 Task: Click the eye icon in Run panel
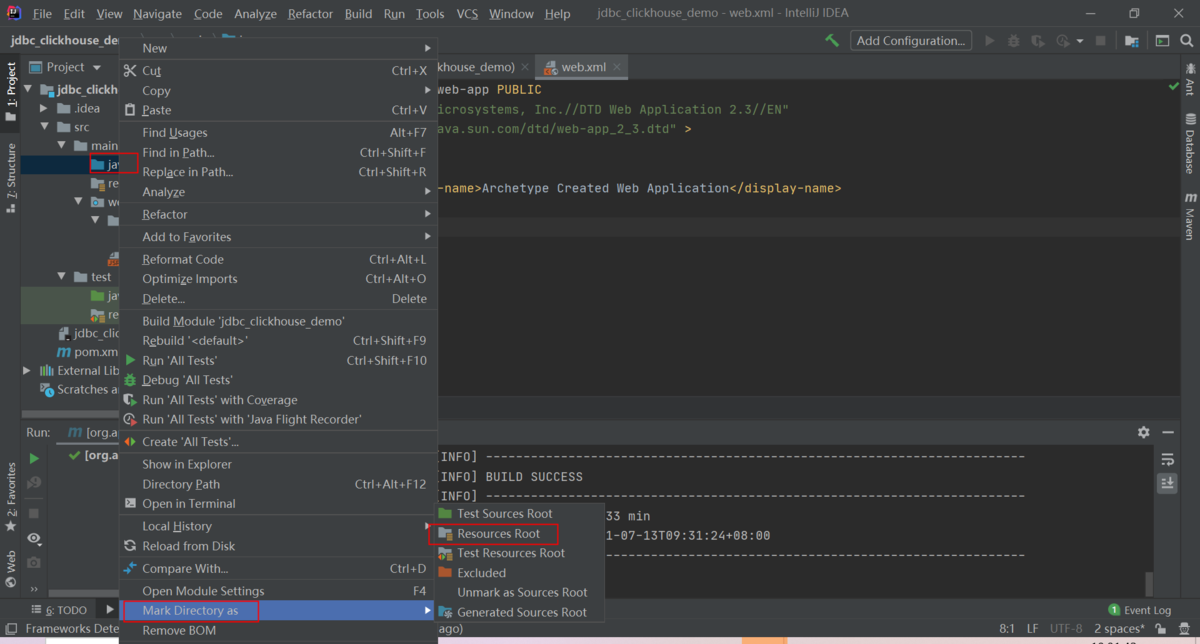point(34,538)
